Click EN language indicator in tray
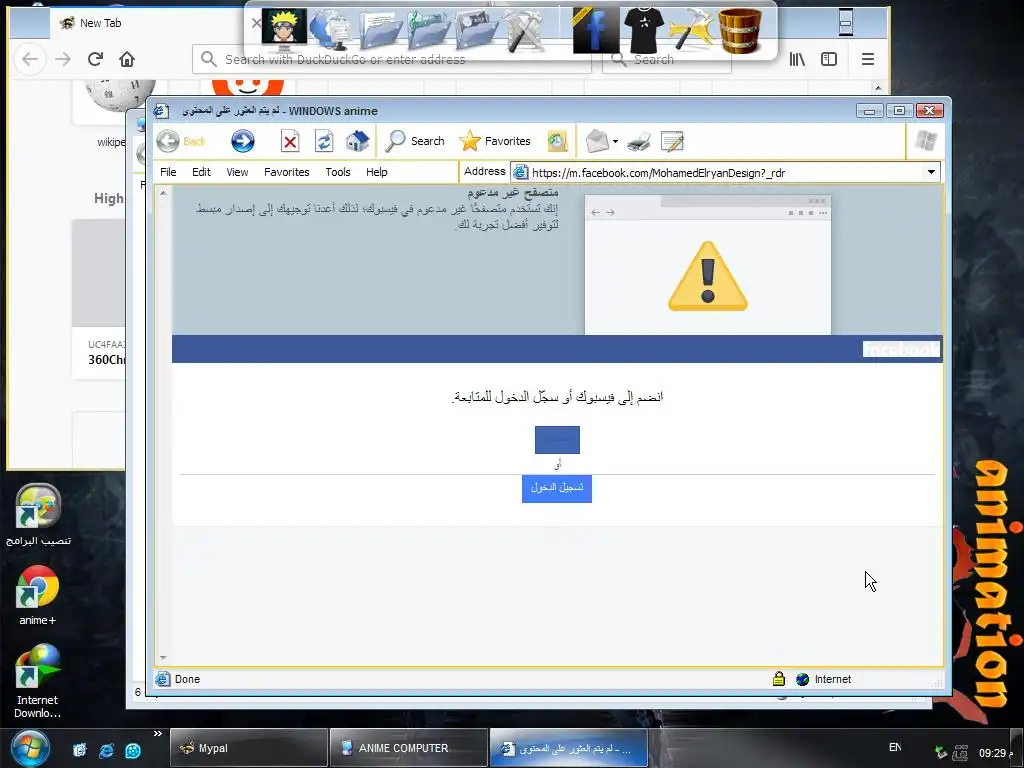 point(895,747)
